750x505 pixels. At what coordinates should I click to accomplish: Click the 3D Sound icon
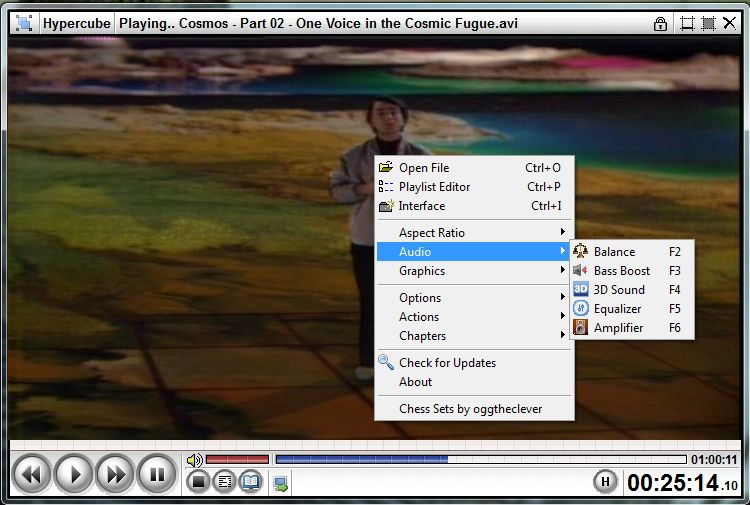click(x=581, y=289)
